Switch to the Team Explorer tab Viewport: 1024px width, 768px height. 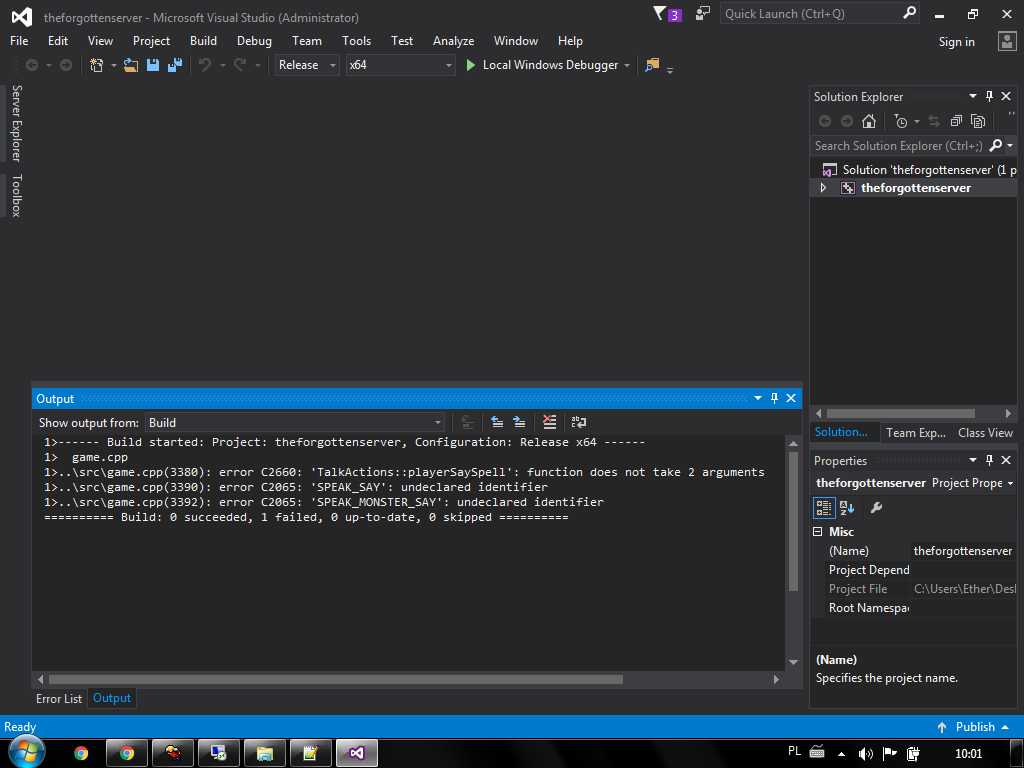[x=916, y=432]
